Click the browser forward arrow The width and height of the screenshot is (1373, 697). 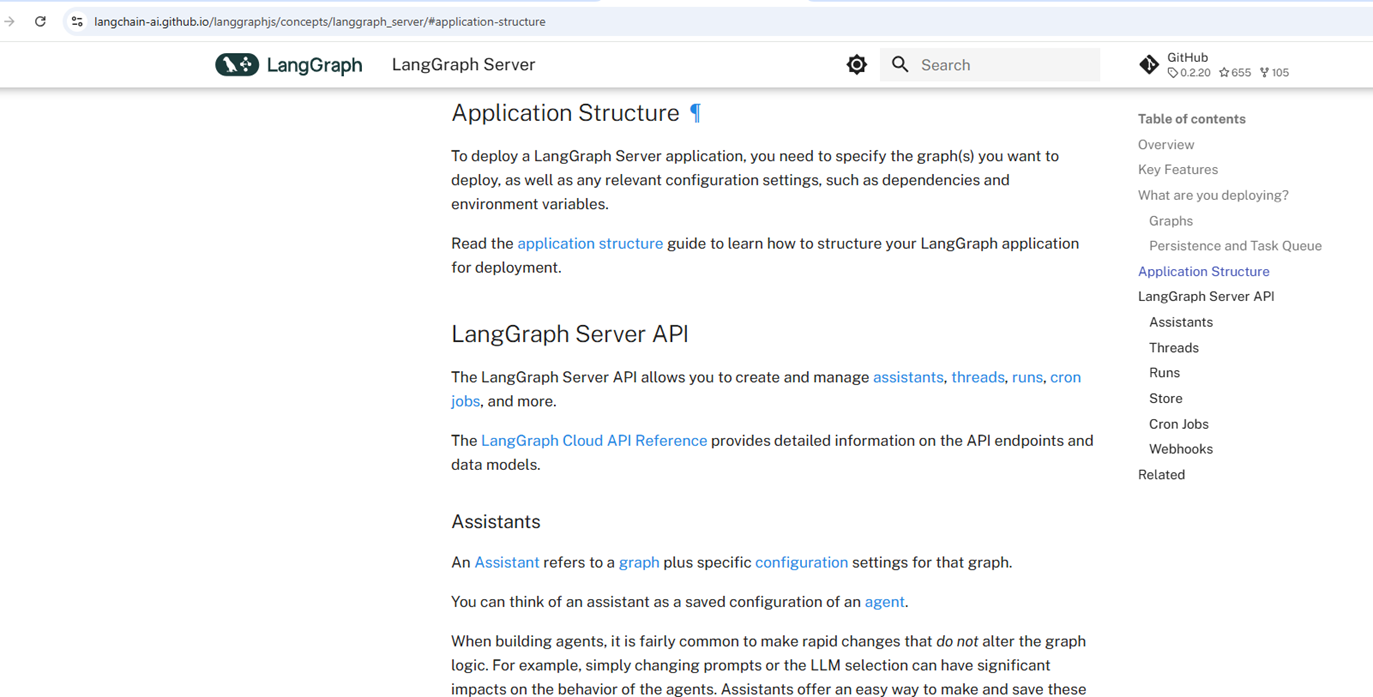pyautogui.click(x=10, y=21)
